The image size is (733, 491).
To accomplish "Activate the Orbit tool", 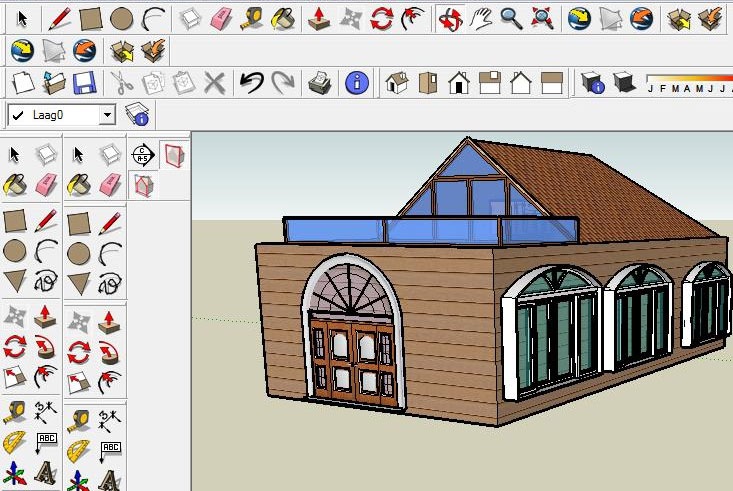I will coord(450,19).
